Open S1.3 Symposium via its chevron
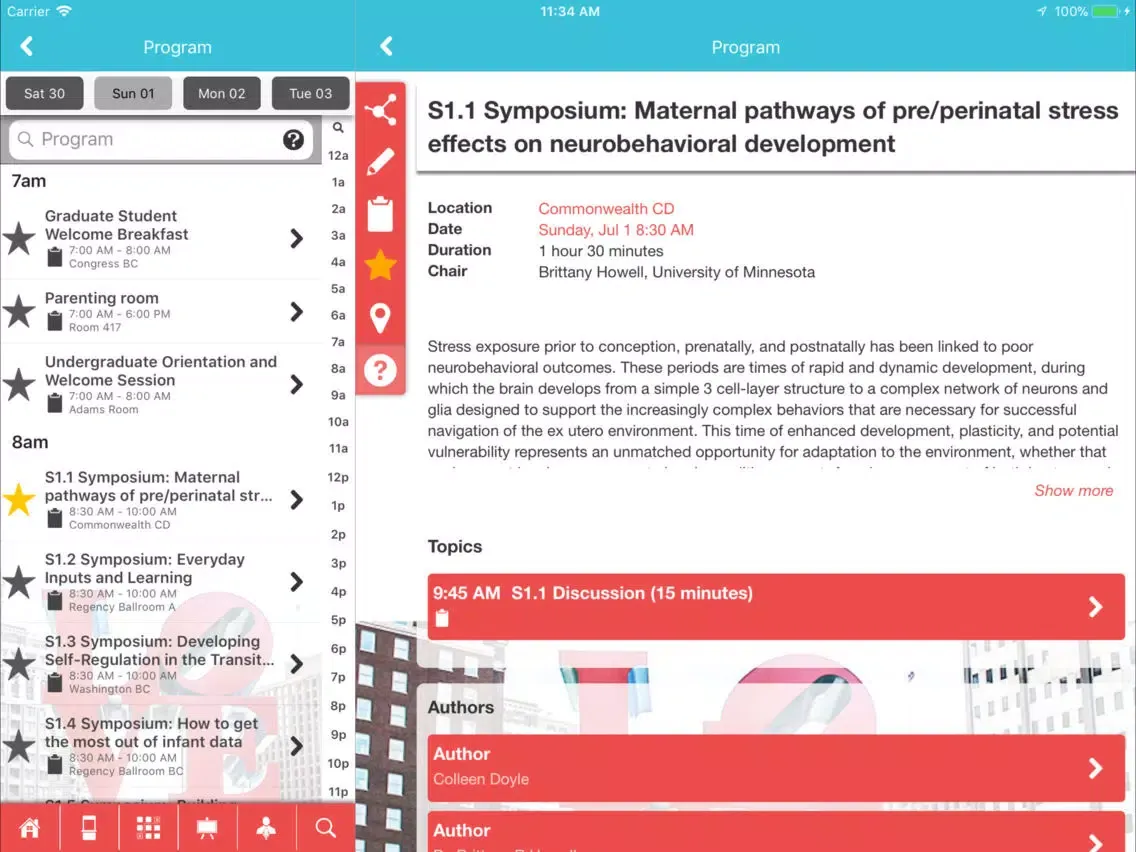 click(296, 663)
